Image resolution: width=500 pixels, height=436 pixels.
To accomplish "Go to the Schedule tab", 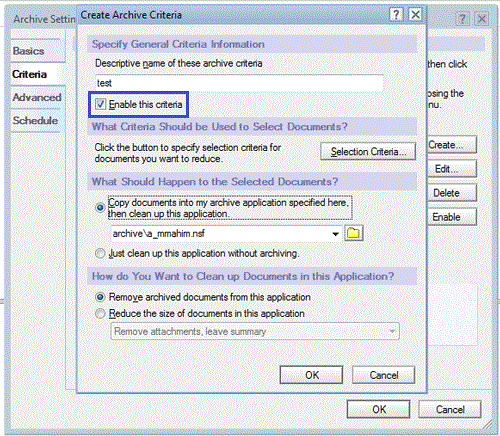I will pyautogui.click(x=36, y=120).
